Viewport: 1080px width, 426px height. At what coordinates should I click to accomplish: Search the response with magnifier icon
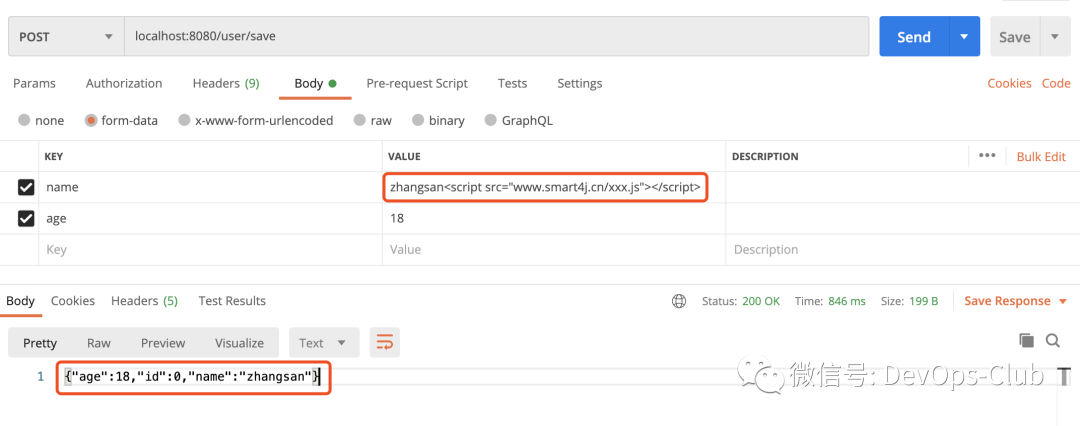[1052, 340]
